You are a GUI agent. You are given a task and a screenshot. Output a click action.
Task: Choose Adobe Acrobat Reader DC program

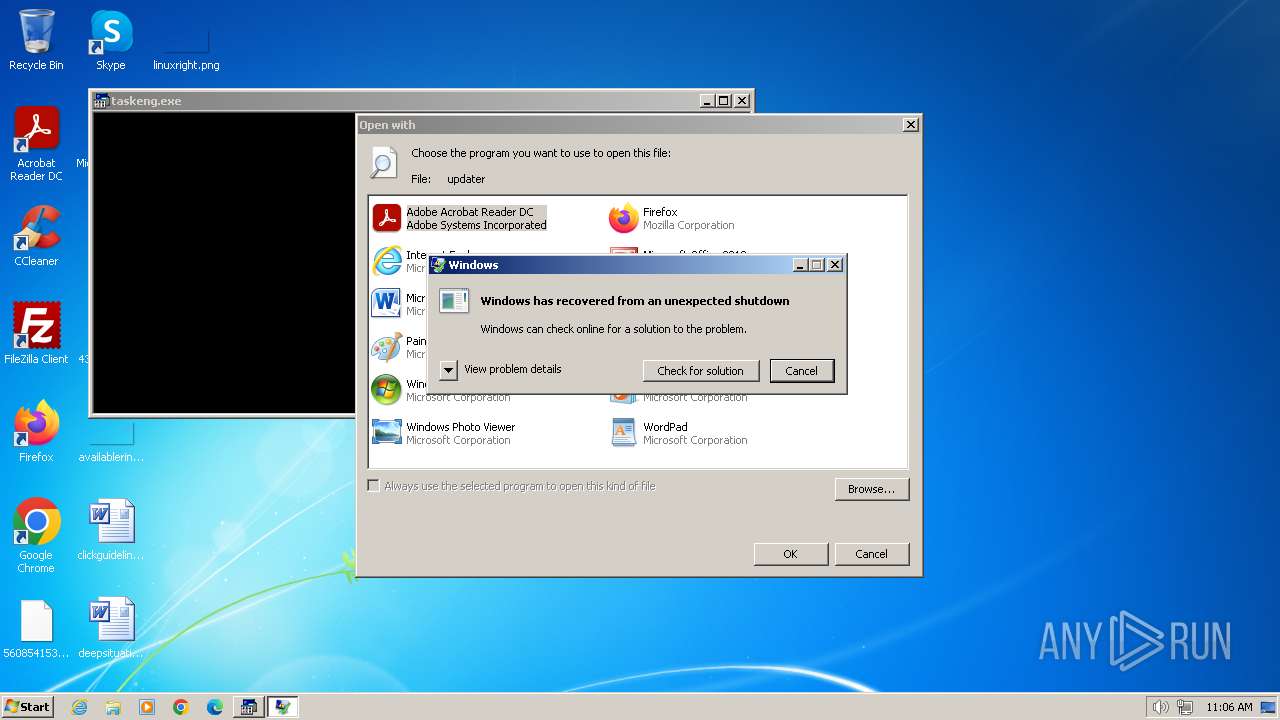coord(460,218)
